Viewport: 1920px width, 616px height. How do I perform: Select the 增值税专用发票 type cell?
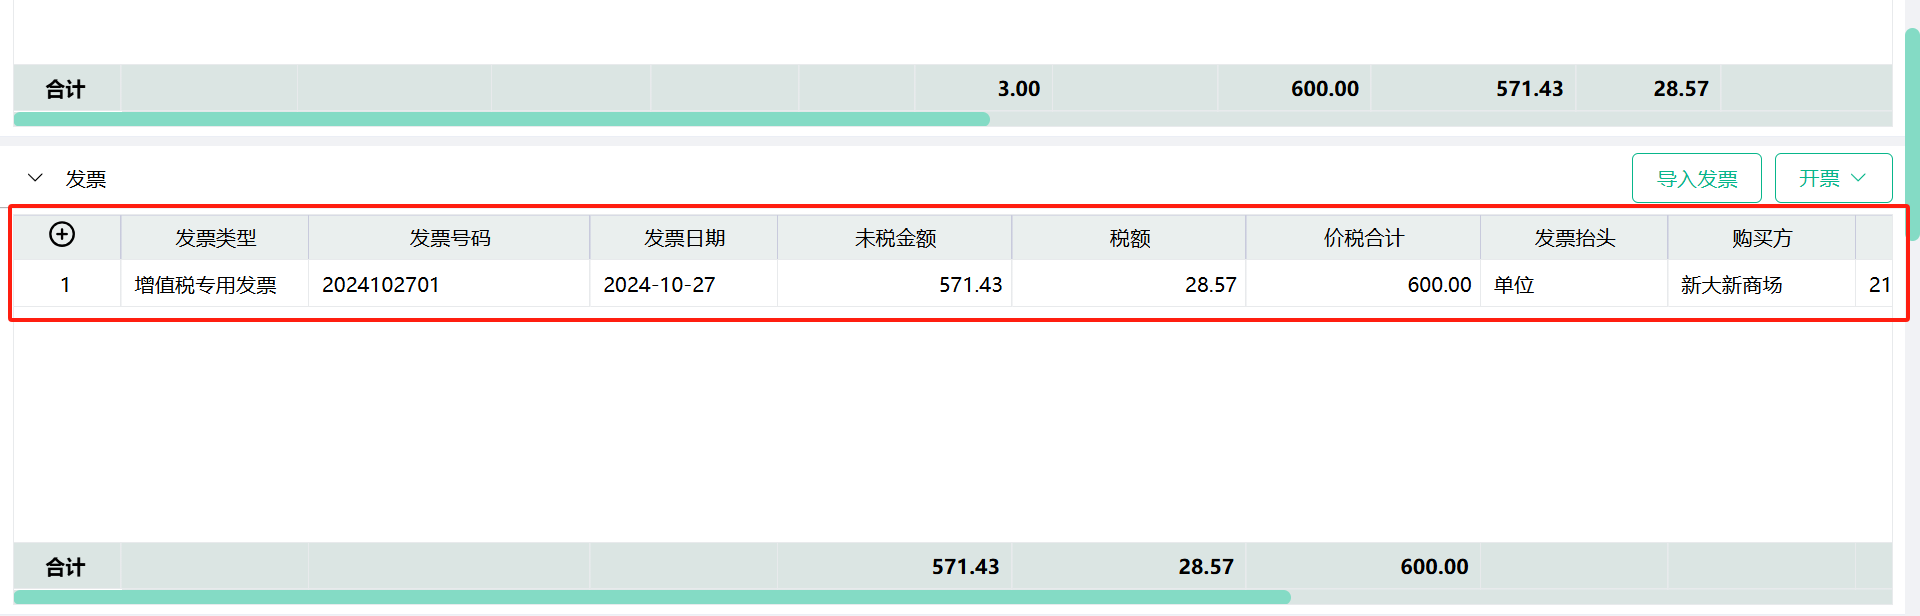pyautogui.click(x=215, y=285)
